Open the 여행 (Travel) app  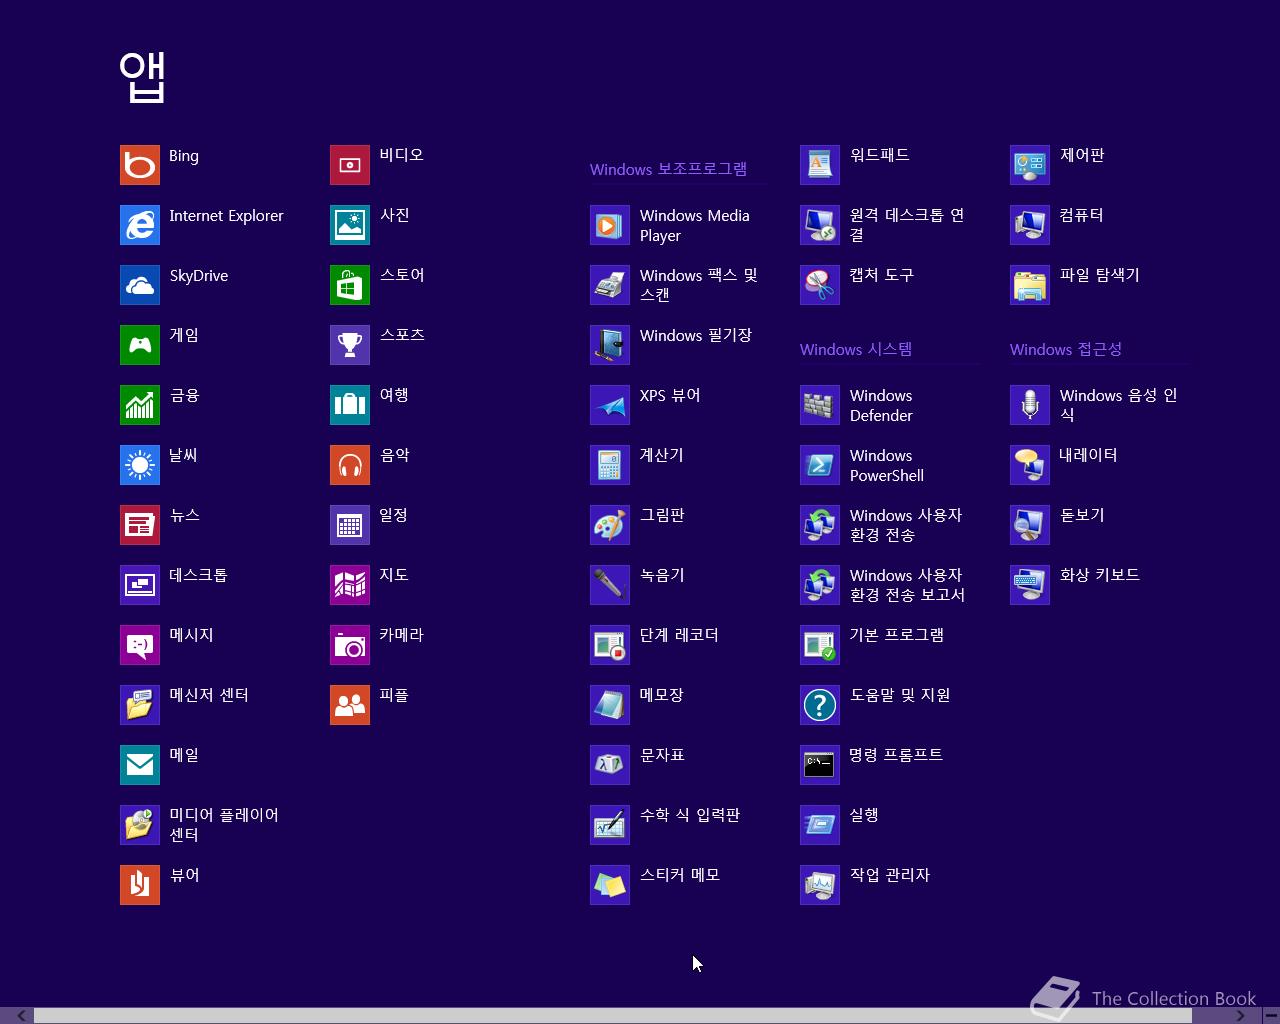point(370,405)
